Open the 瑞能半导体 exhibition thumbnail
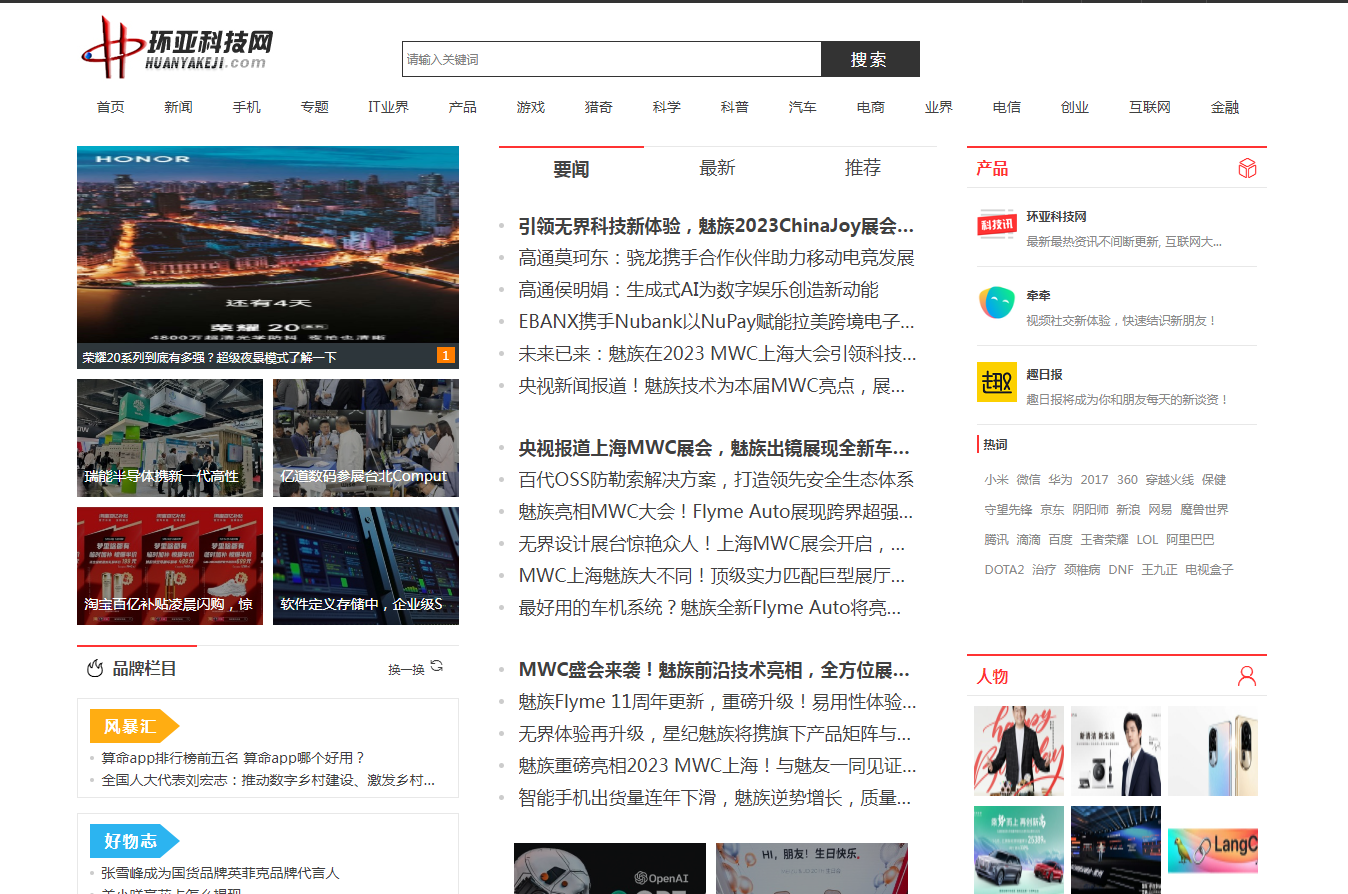1348x894 pixels. (170, 438)
